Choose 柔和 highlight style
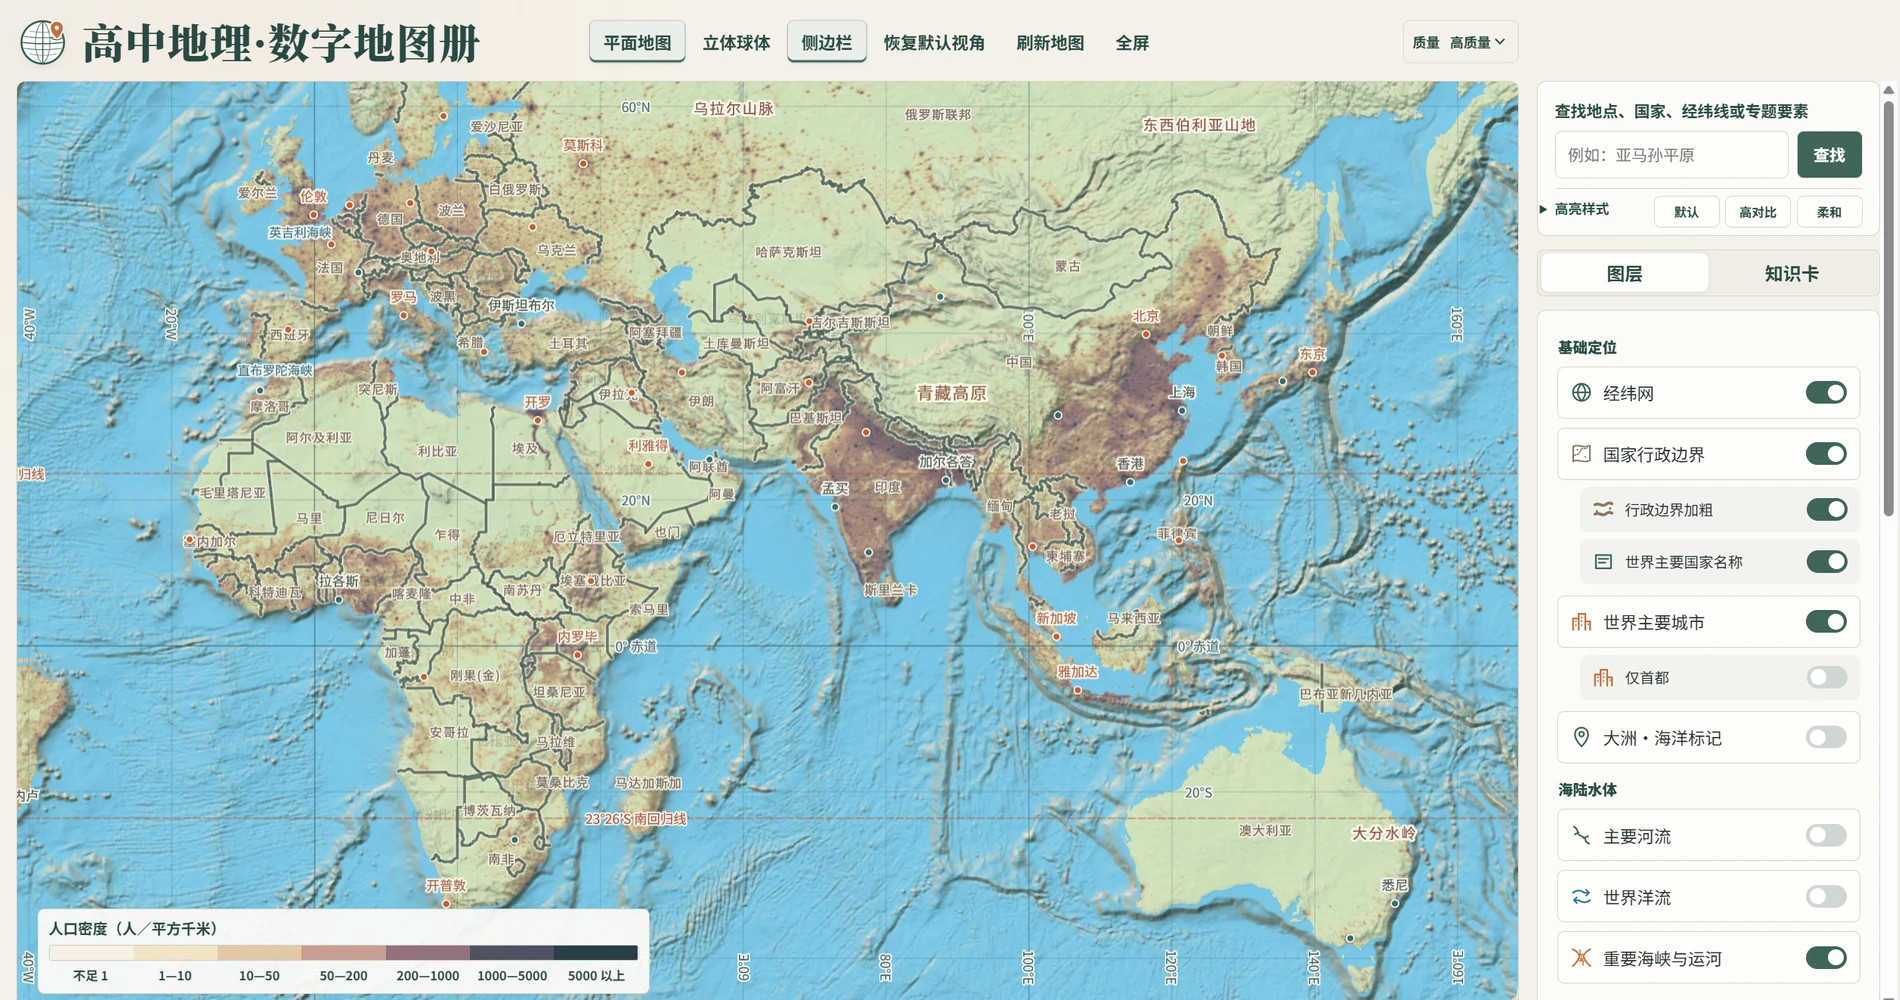The width and height of the screenshot is (1900, 1000). pyautogui.click(x=1829, y=212)
